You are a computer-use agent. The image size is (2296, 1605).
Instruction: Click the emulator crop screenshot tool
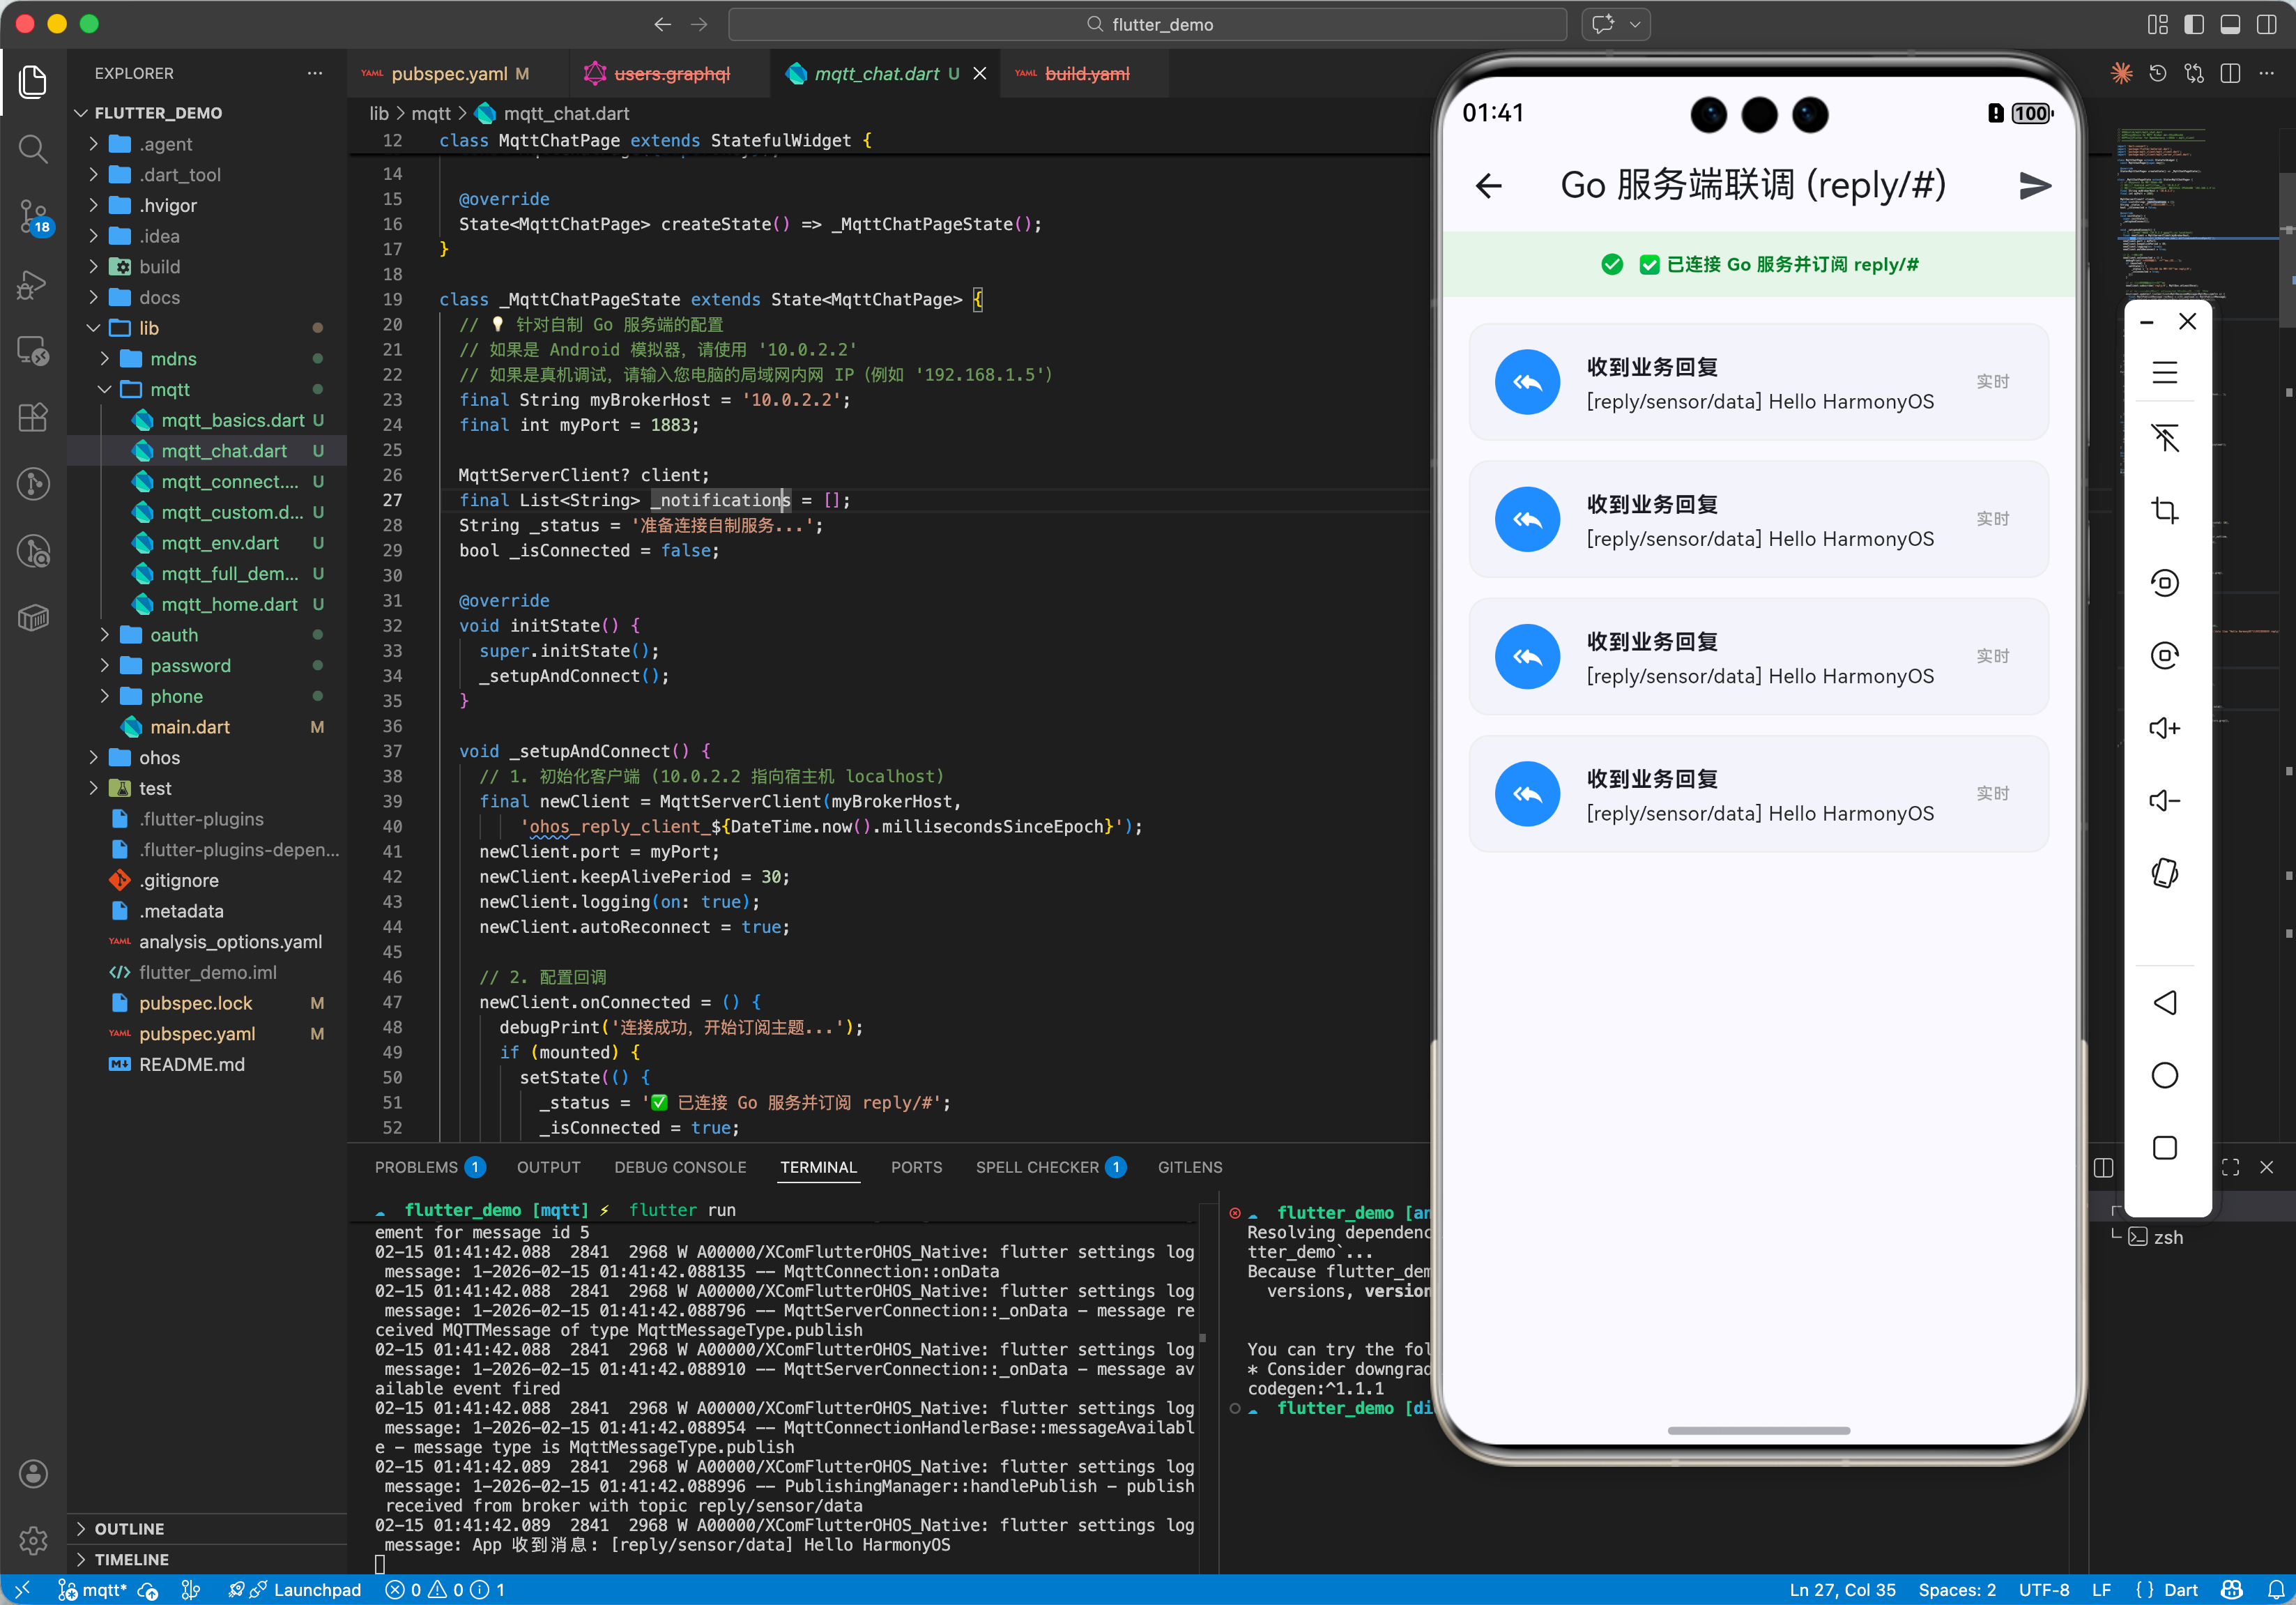click(x=2164, y=510)
